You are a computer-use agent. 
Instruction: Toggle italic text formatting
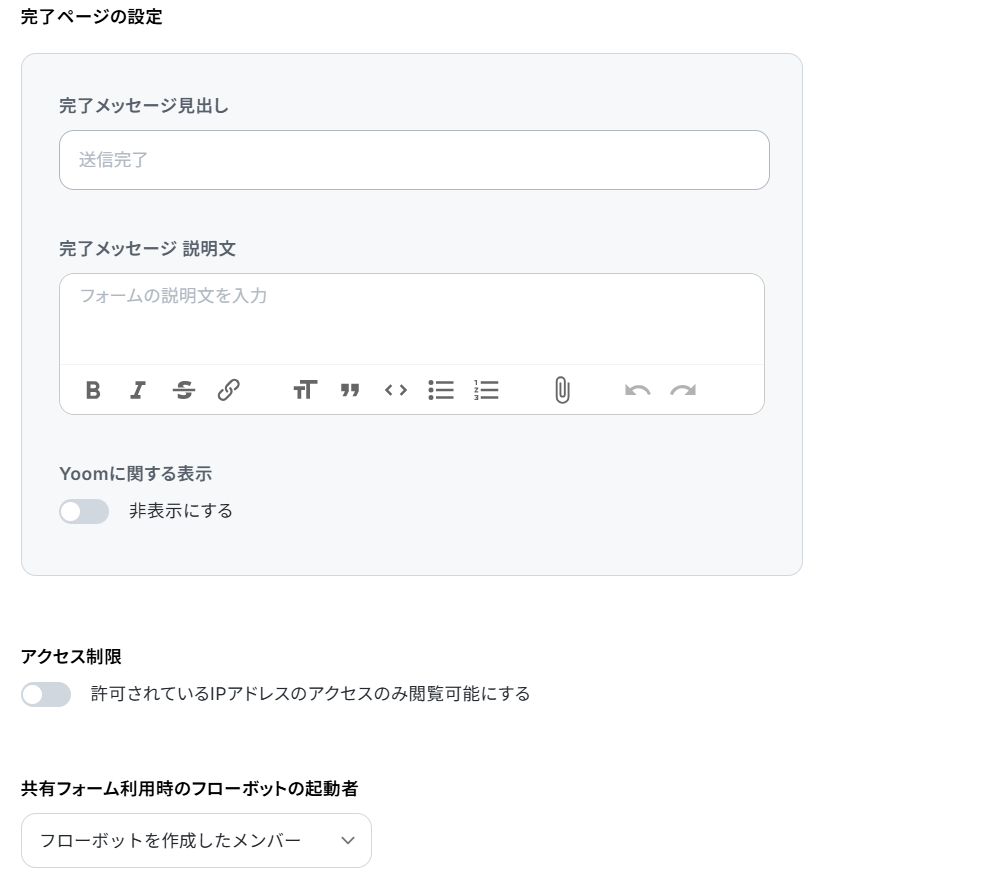pyautogui.click(x=138, y=390)
